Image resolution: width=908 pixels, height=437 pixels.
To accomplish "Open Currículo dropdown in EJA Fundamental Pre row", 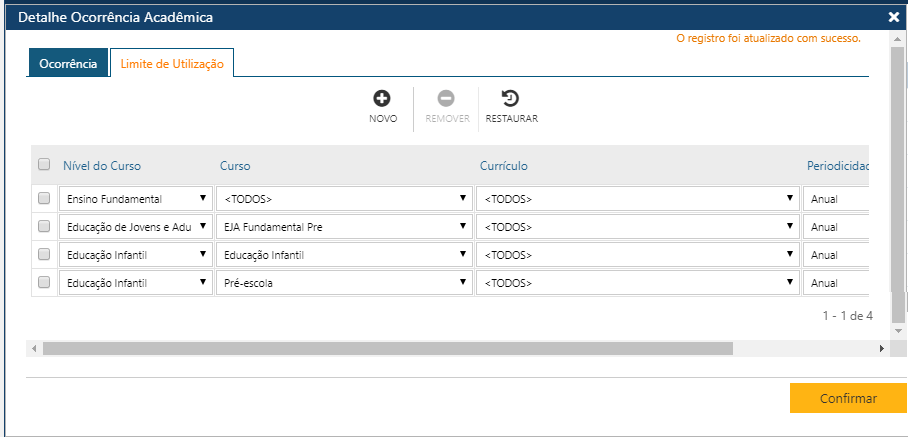I will click(x=638, y=227).
